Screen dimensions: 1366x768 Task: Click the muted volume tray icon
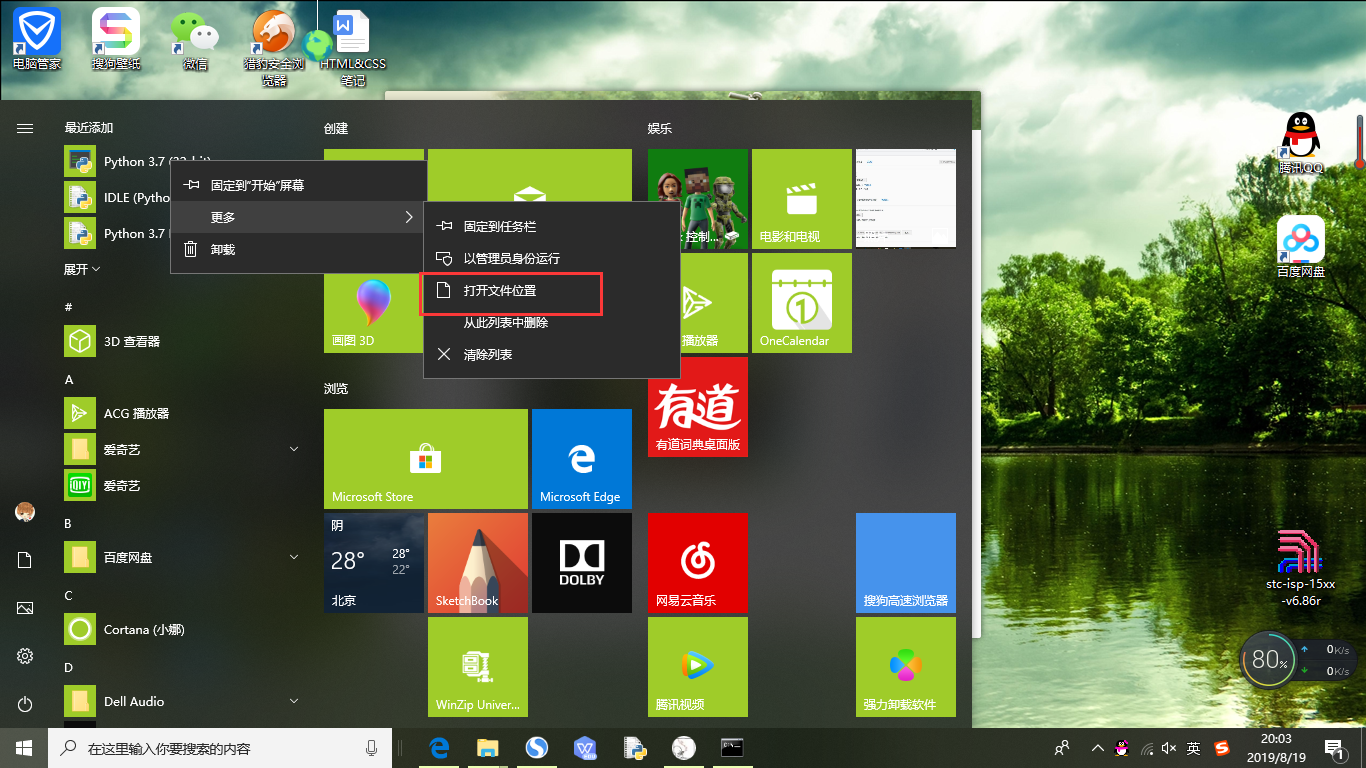1168,748
